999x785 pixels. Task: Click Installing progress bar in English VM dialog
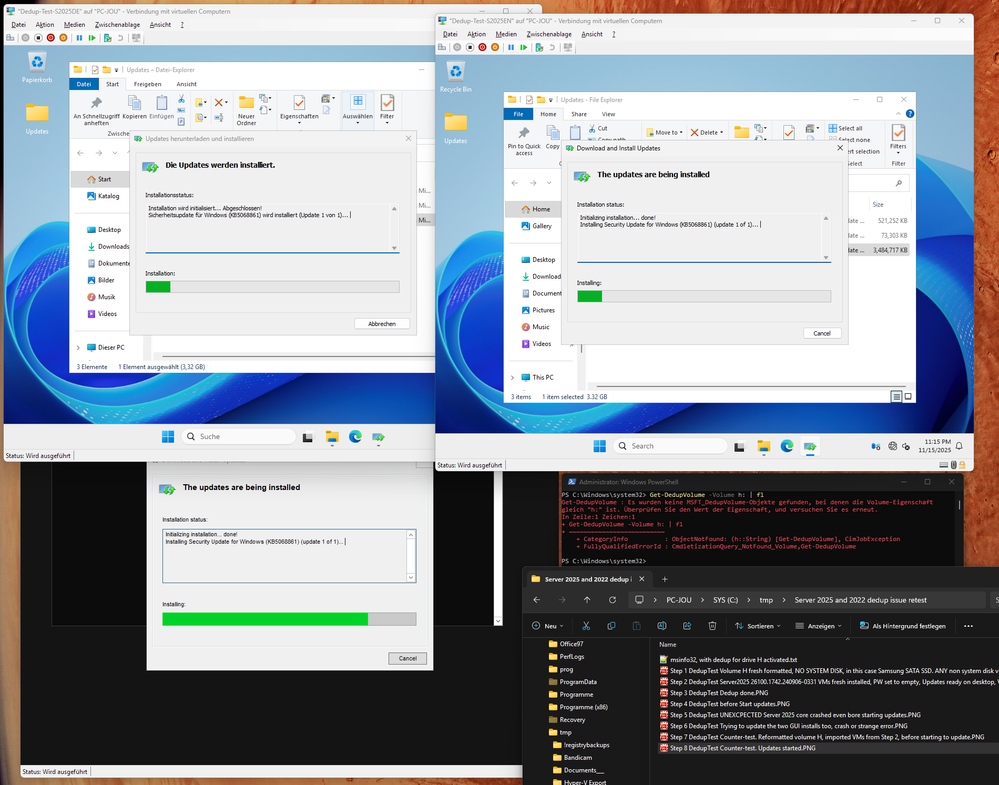pyautogui.click(x=704, y=296)
